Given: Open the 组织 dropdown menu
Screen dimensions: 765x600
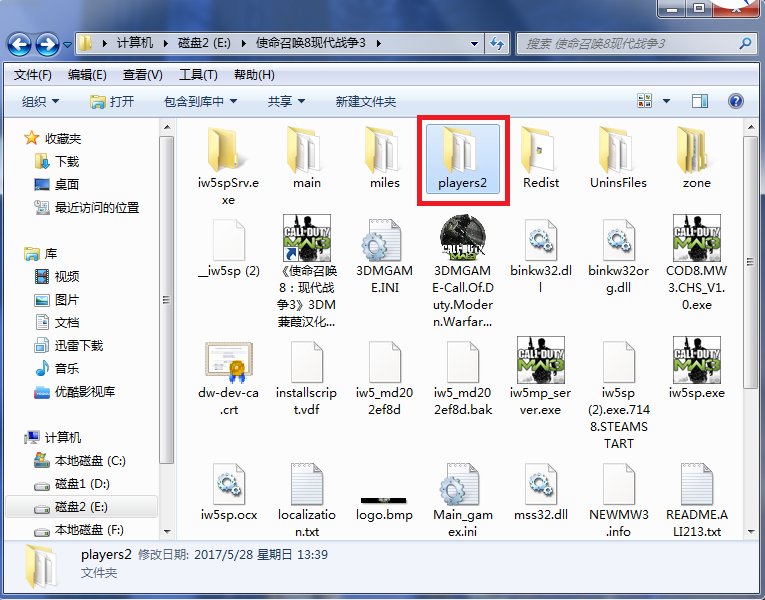Looking at the screenshot, I should tap(40, 101).
